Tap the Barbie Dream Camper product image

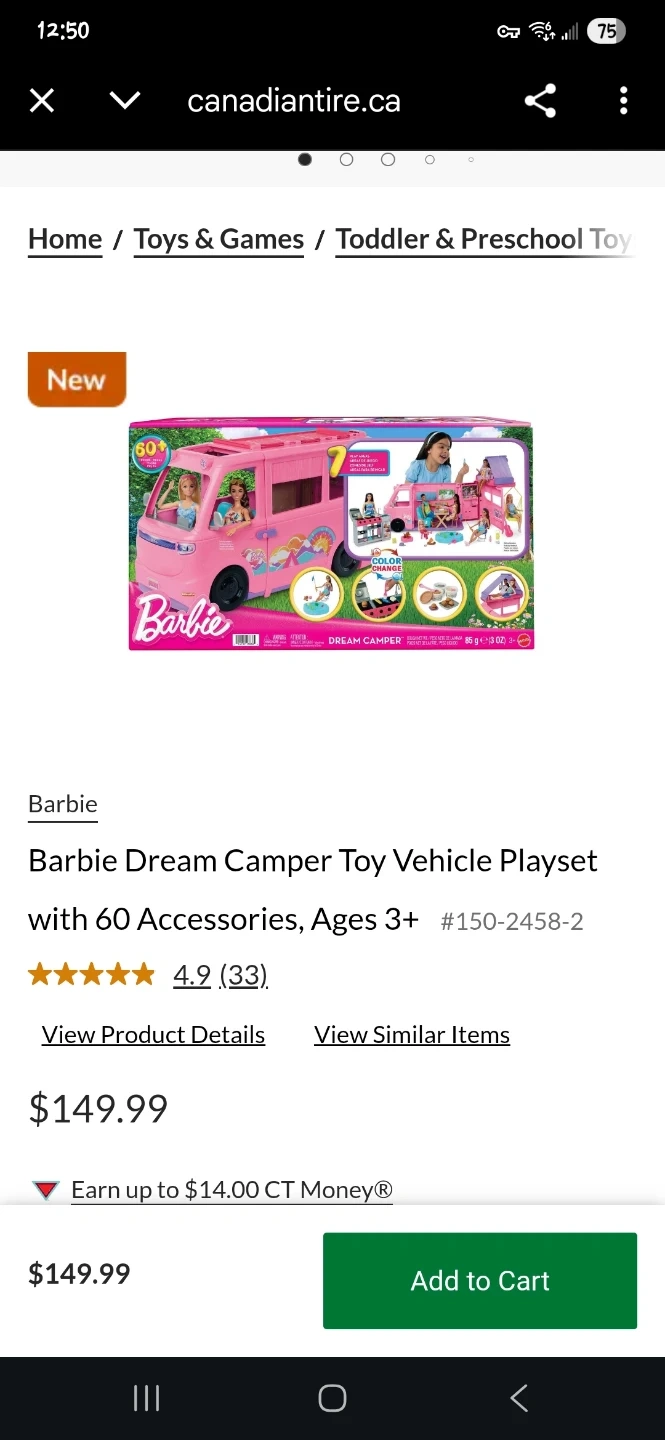coord(331,534)
